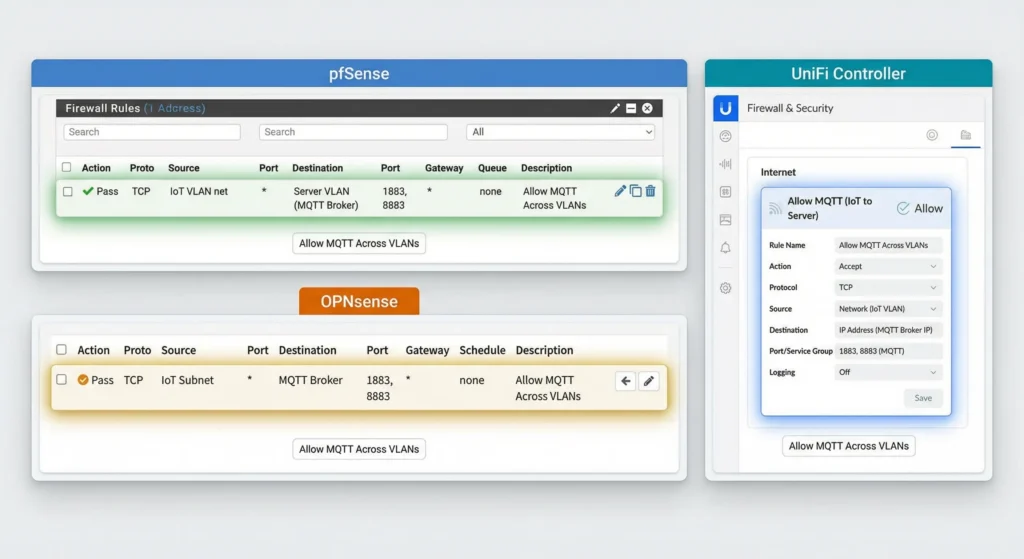
Task: Click the OPNsense Allow MQTT Across VLANs button
Action: (x=359, y=449)
